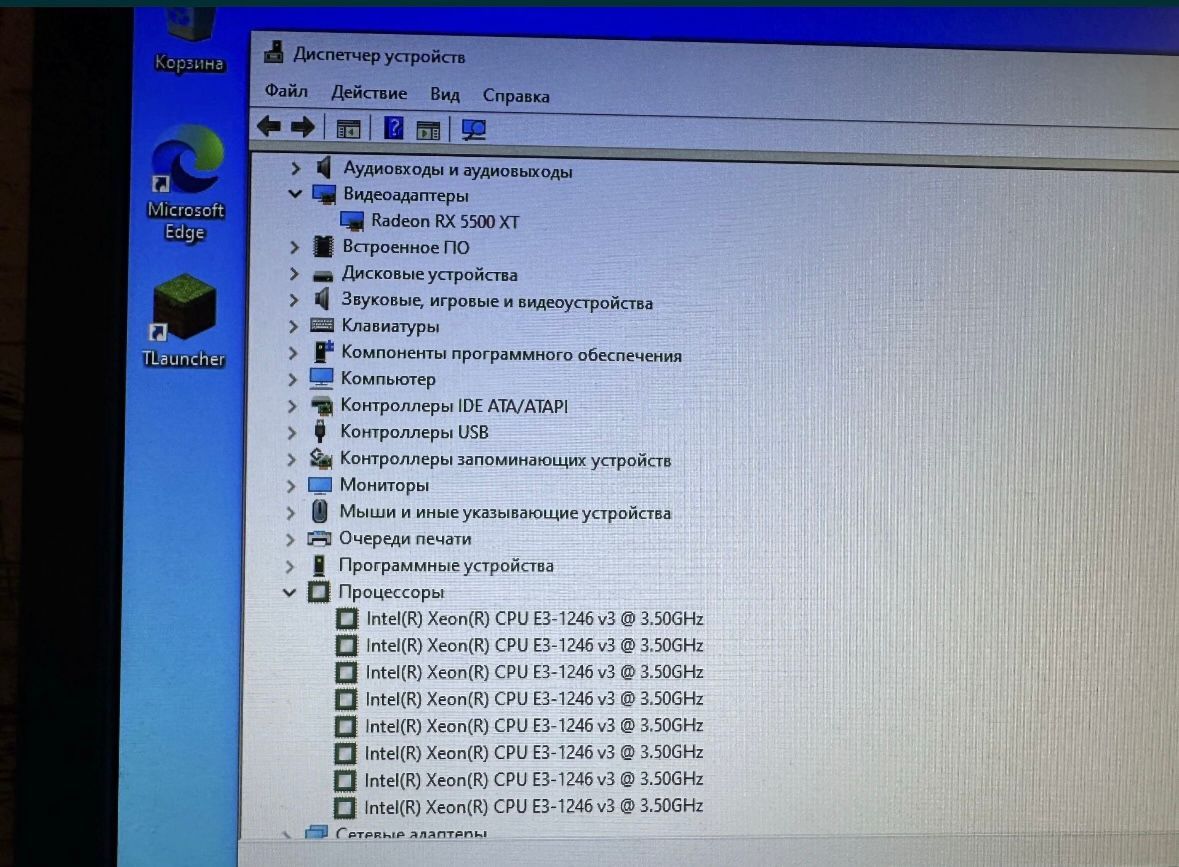Expand Контроллеры IDE ATA/ATAPI node

click(292, 406)
